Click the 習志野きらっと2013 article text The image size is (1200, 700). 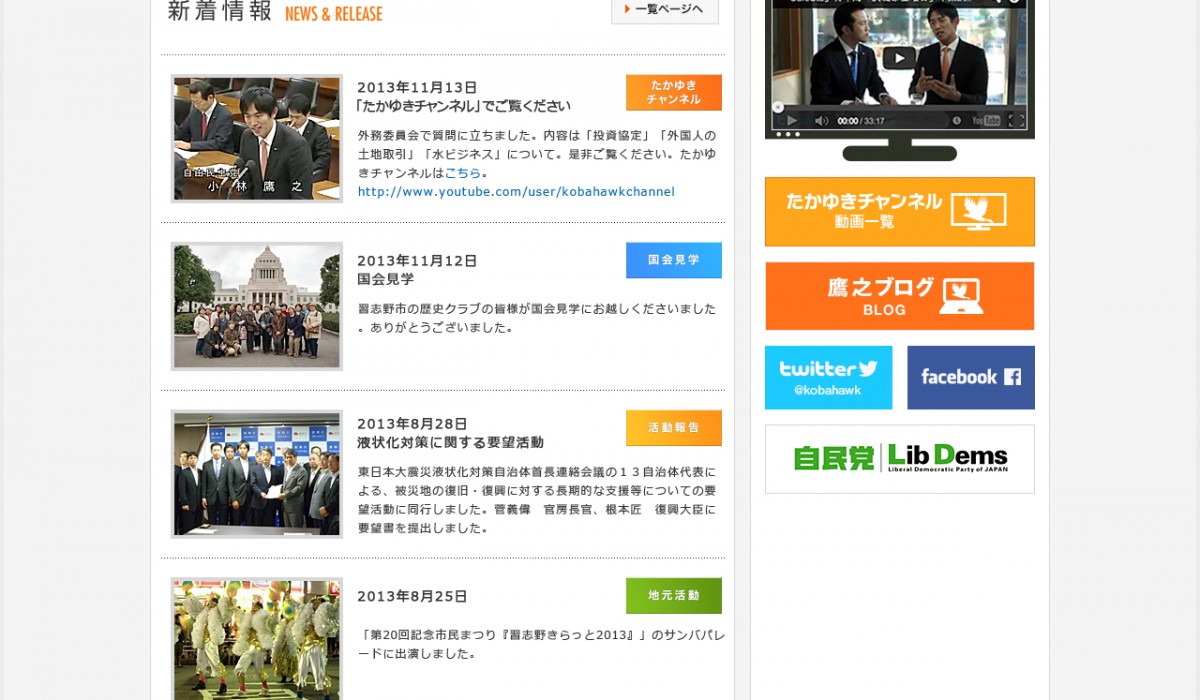[x=541, y=644]
